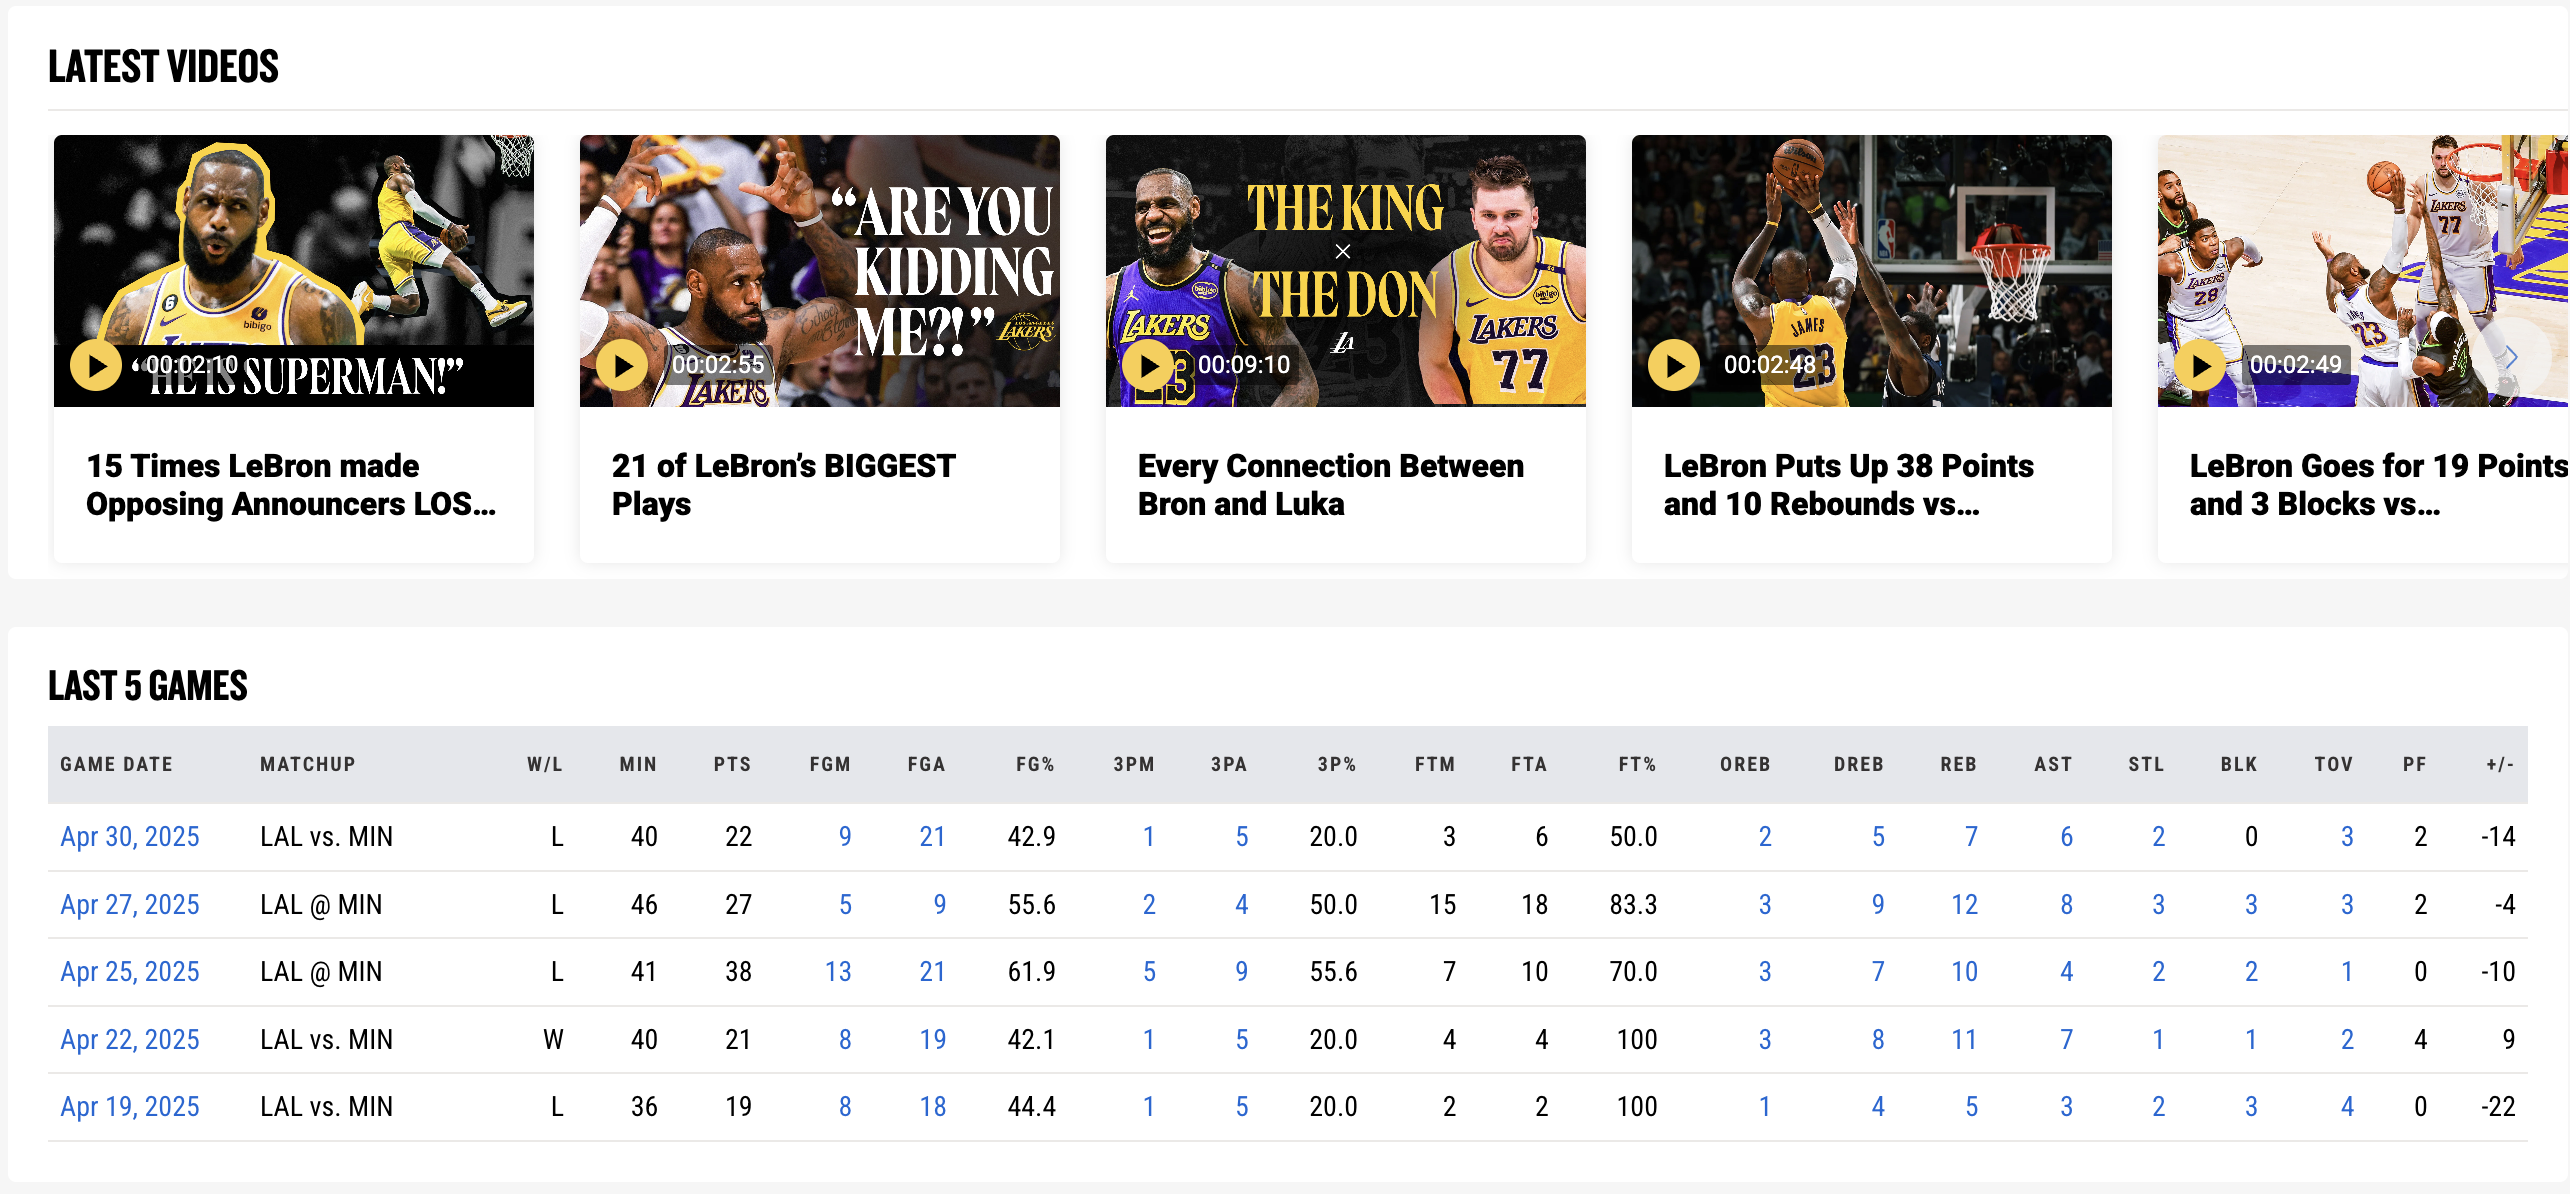This screenshot has height=1194, width=2570.
Task: Click the 21 FGA value for Apr 30
Action: click(x=932, y=837)
